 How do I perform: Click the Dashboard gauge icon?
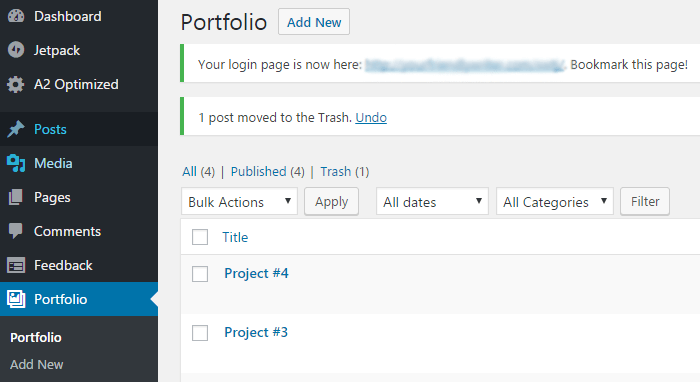pyautogui.click(x=16, y=16)
